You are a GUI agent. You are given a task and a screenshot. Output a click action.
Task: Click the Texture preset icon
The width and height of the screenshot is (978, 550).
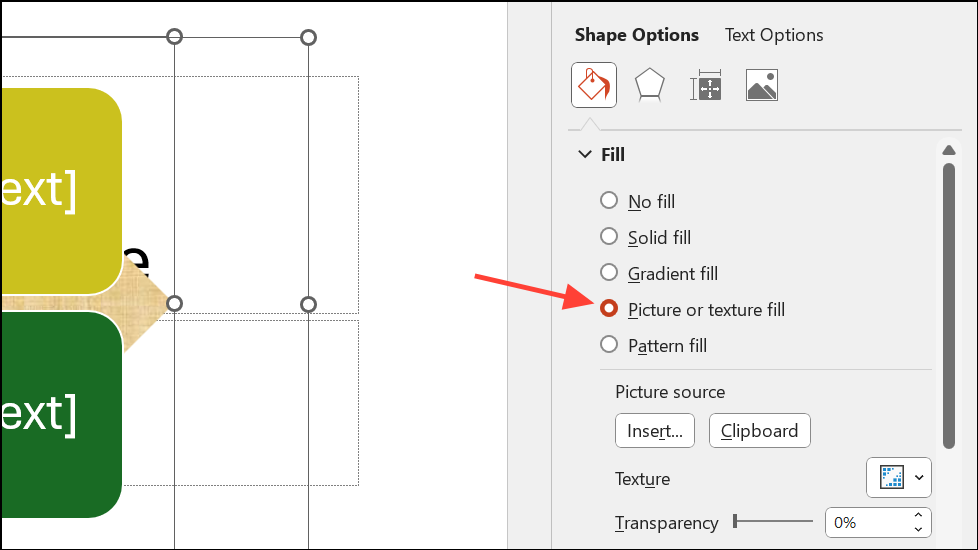(891, 478)
